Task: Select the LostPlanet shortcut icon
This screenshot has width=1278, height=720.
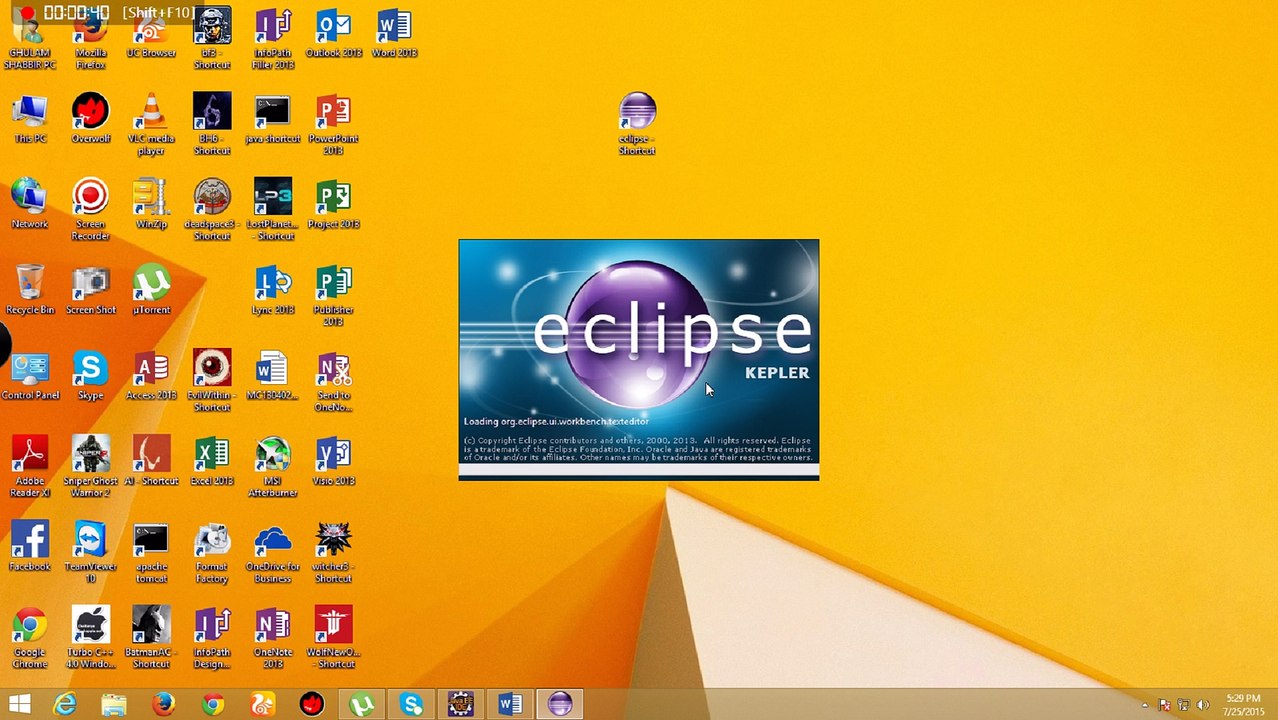Action: pyautogui.click(x=272, y=209)
